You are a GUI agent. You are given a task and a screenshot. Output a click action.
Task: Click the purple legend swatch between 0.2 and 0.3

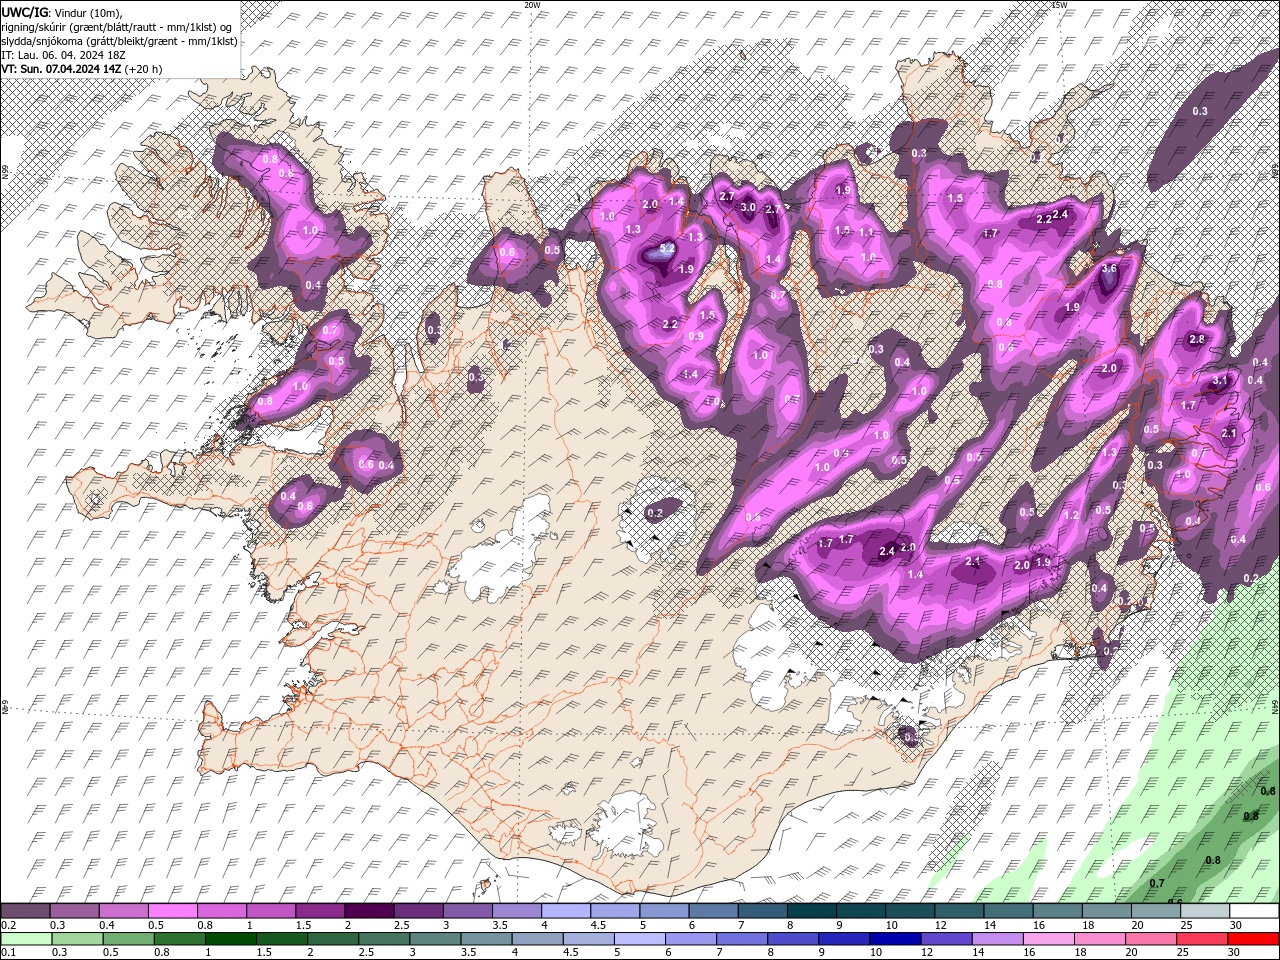pos(25,911)
